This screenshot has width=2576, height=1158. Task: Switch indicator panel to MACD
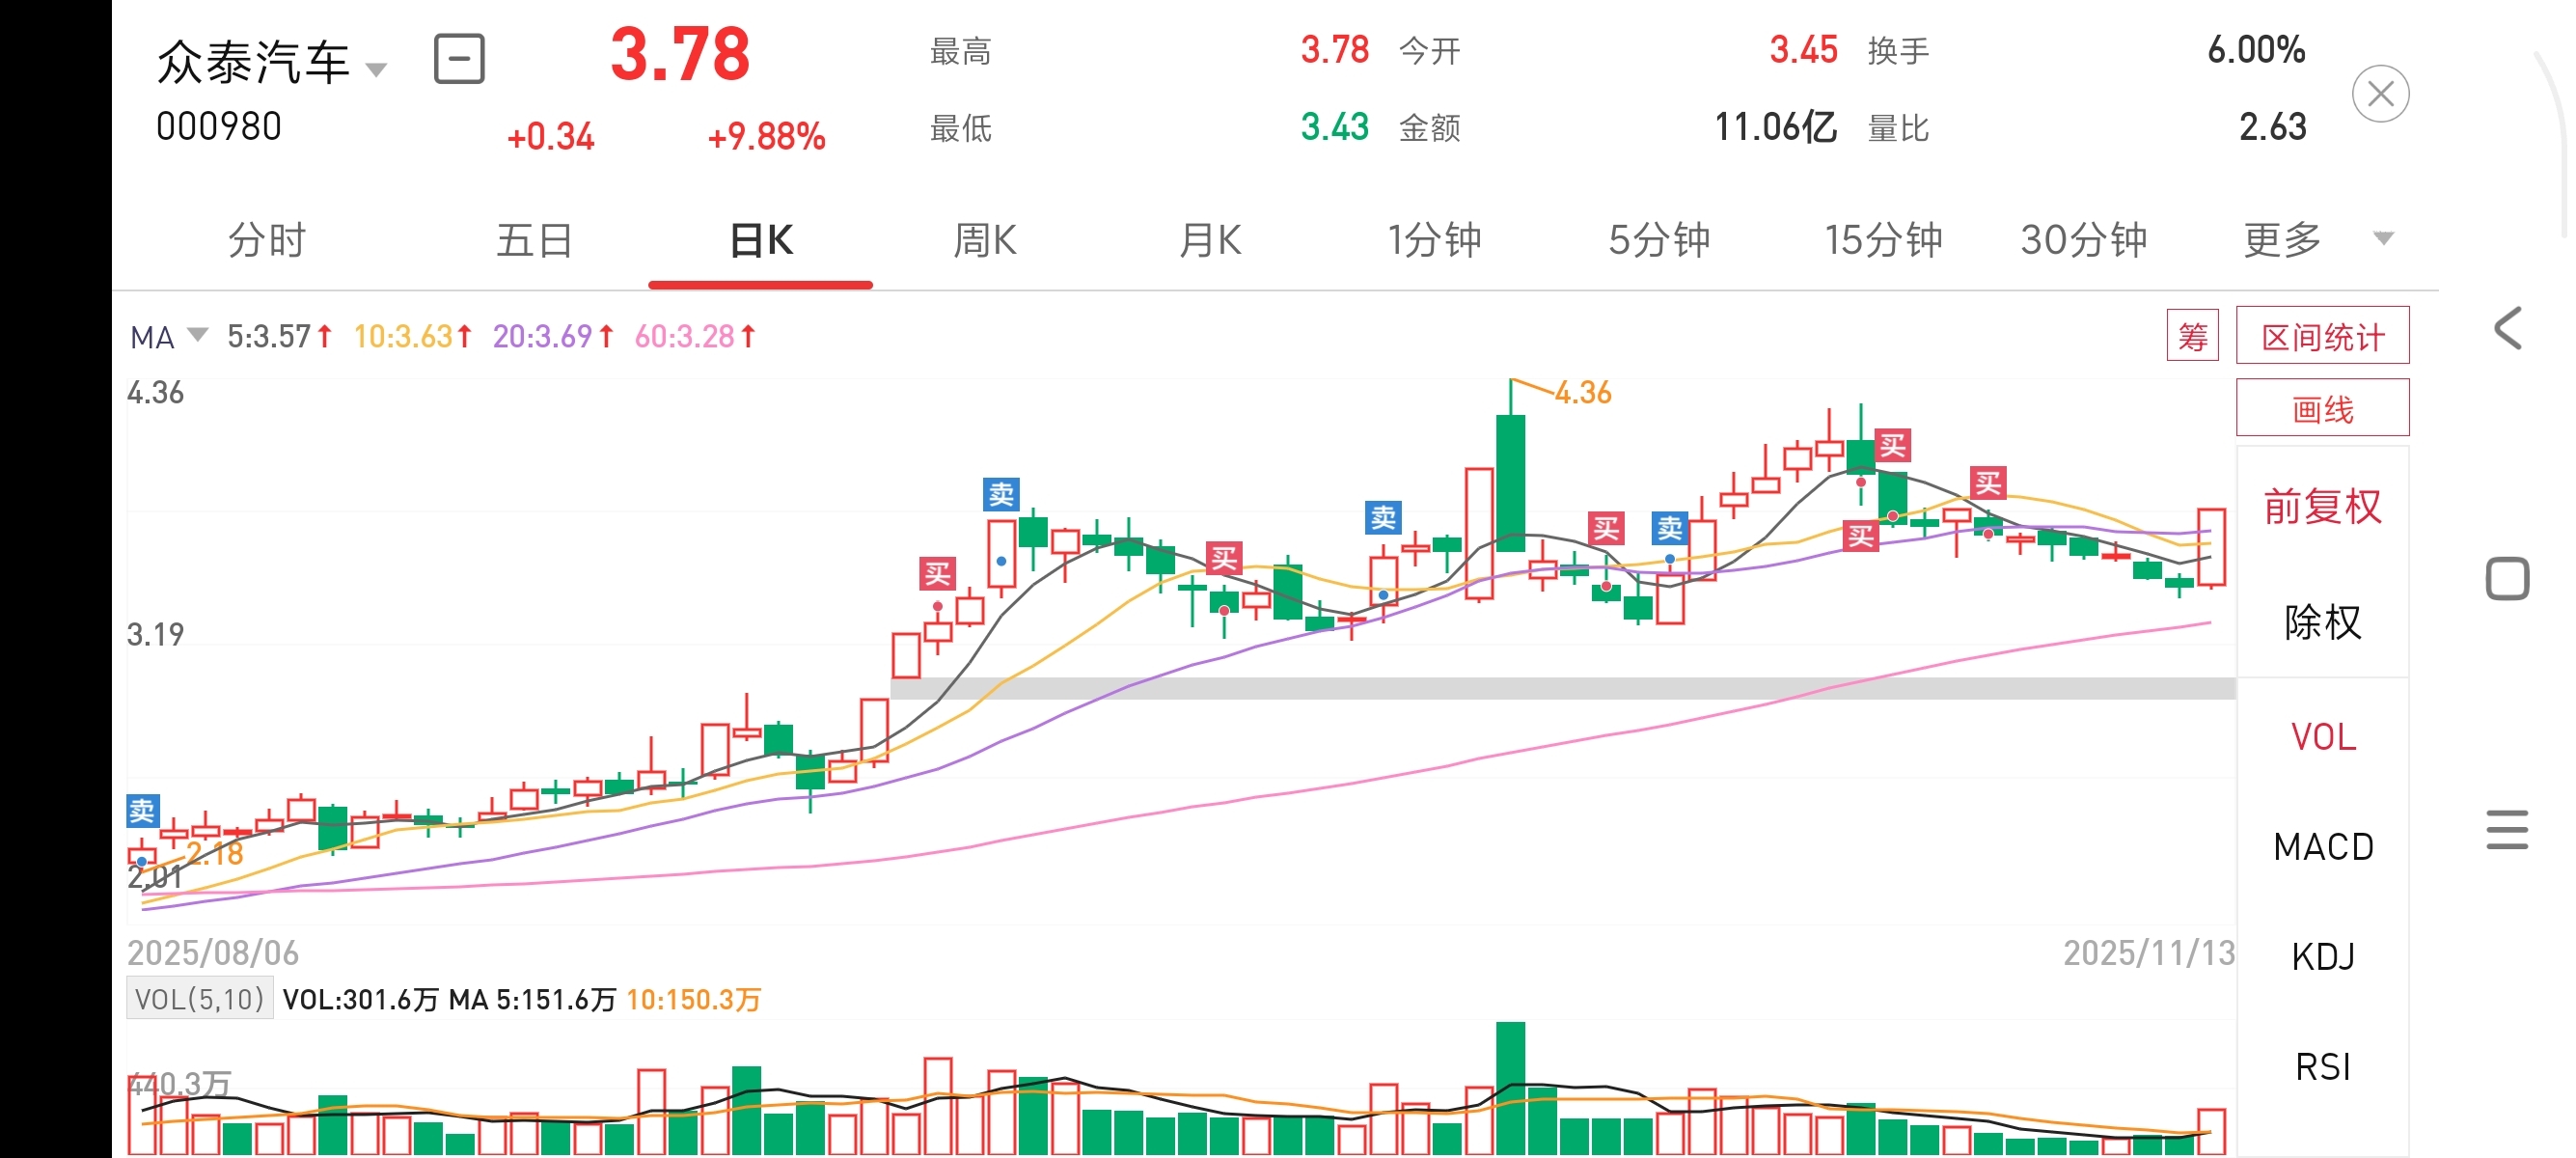tap(2322, 847)
